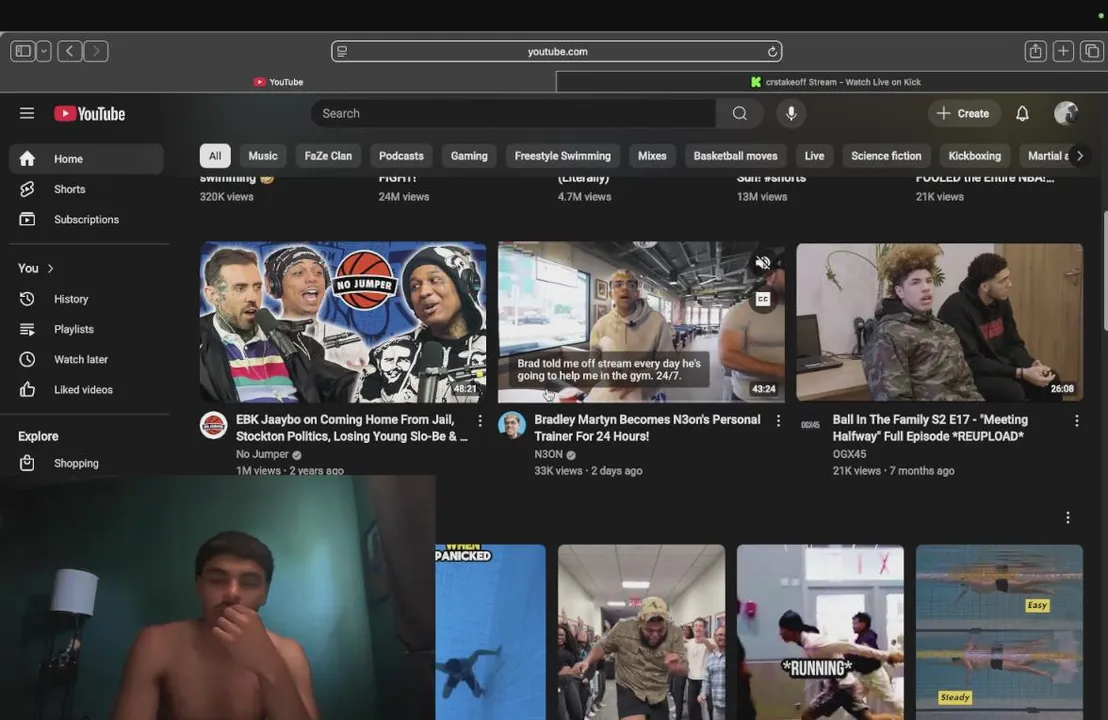Click the page settings icon in address bar
This screenshot has width=1108, height=720.
tap(342, 52)
